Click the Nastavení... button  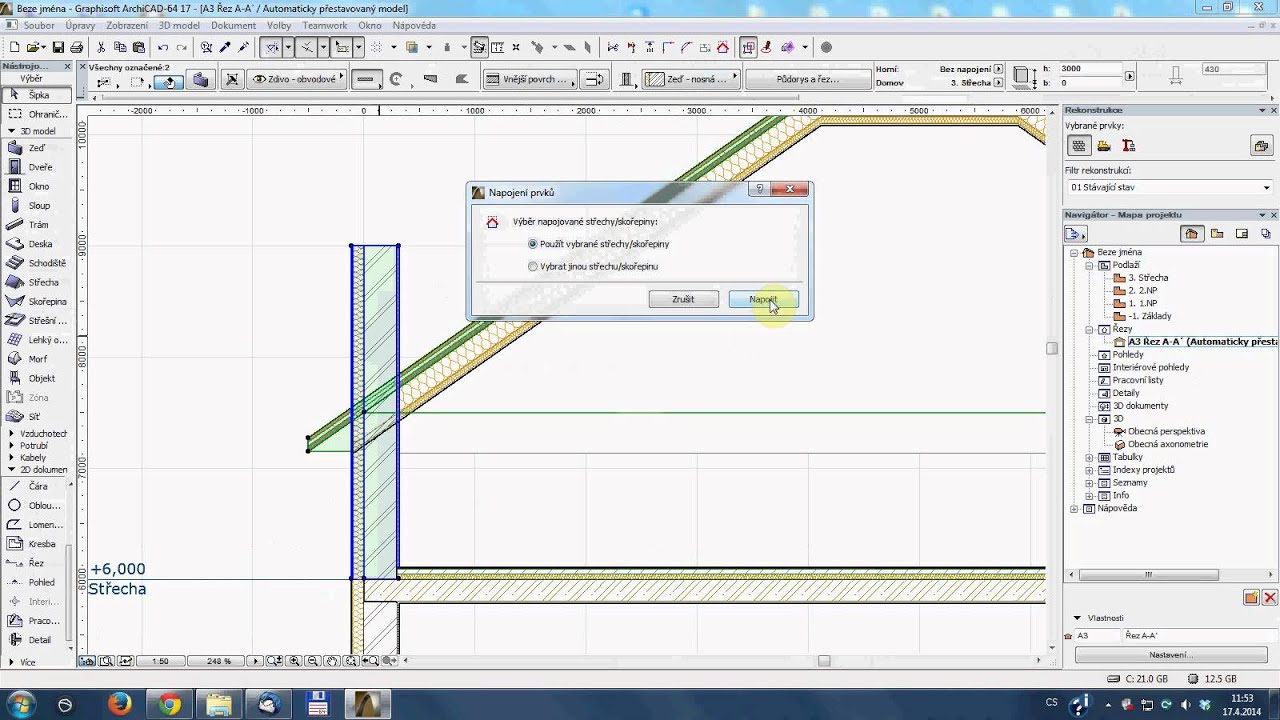[1171, 655]
